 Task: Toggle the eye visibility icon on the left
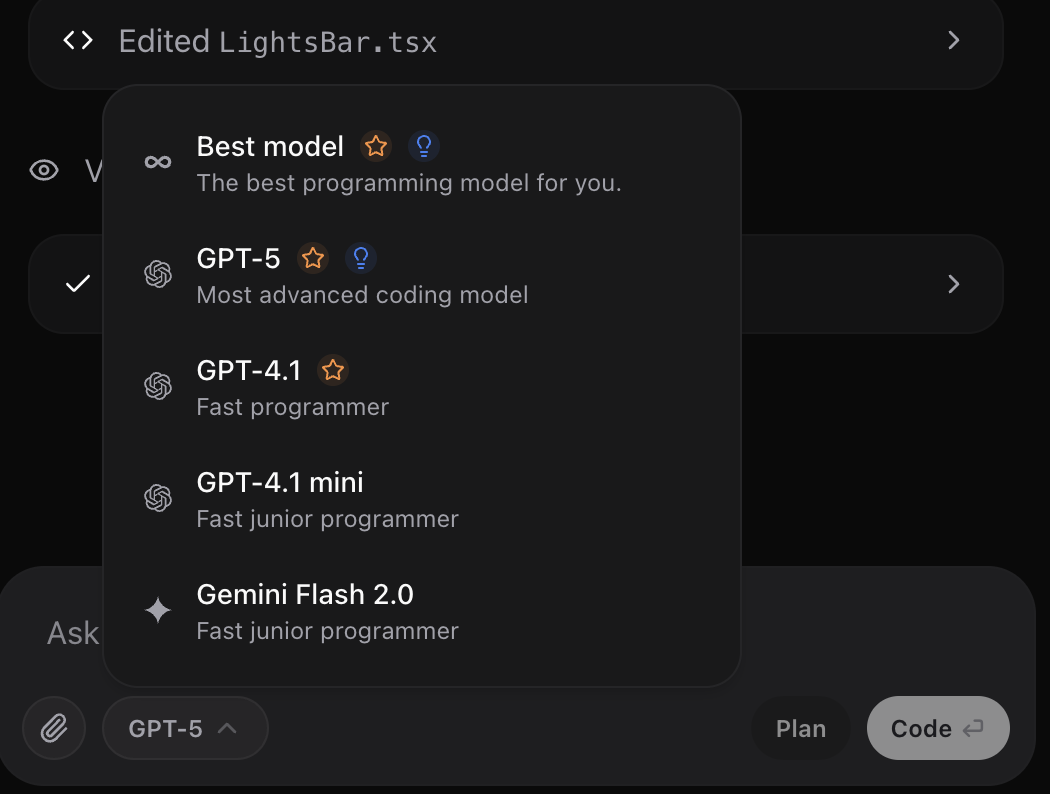[x=44, y=170]
